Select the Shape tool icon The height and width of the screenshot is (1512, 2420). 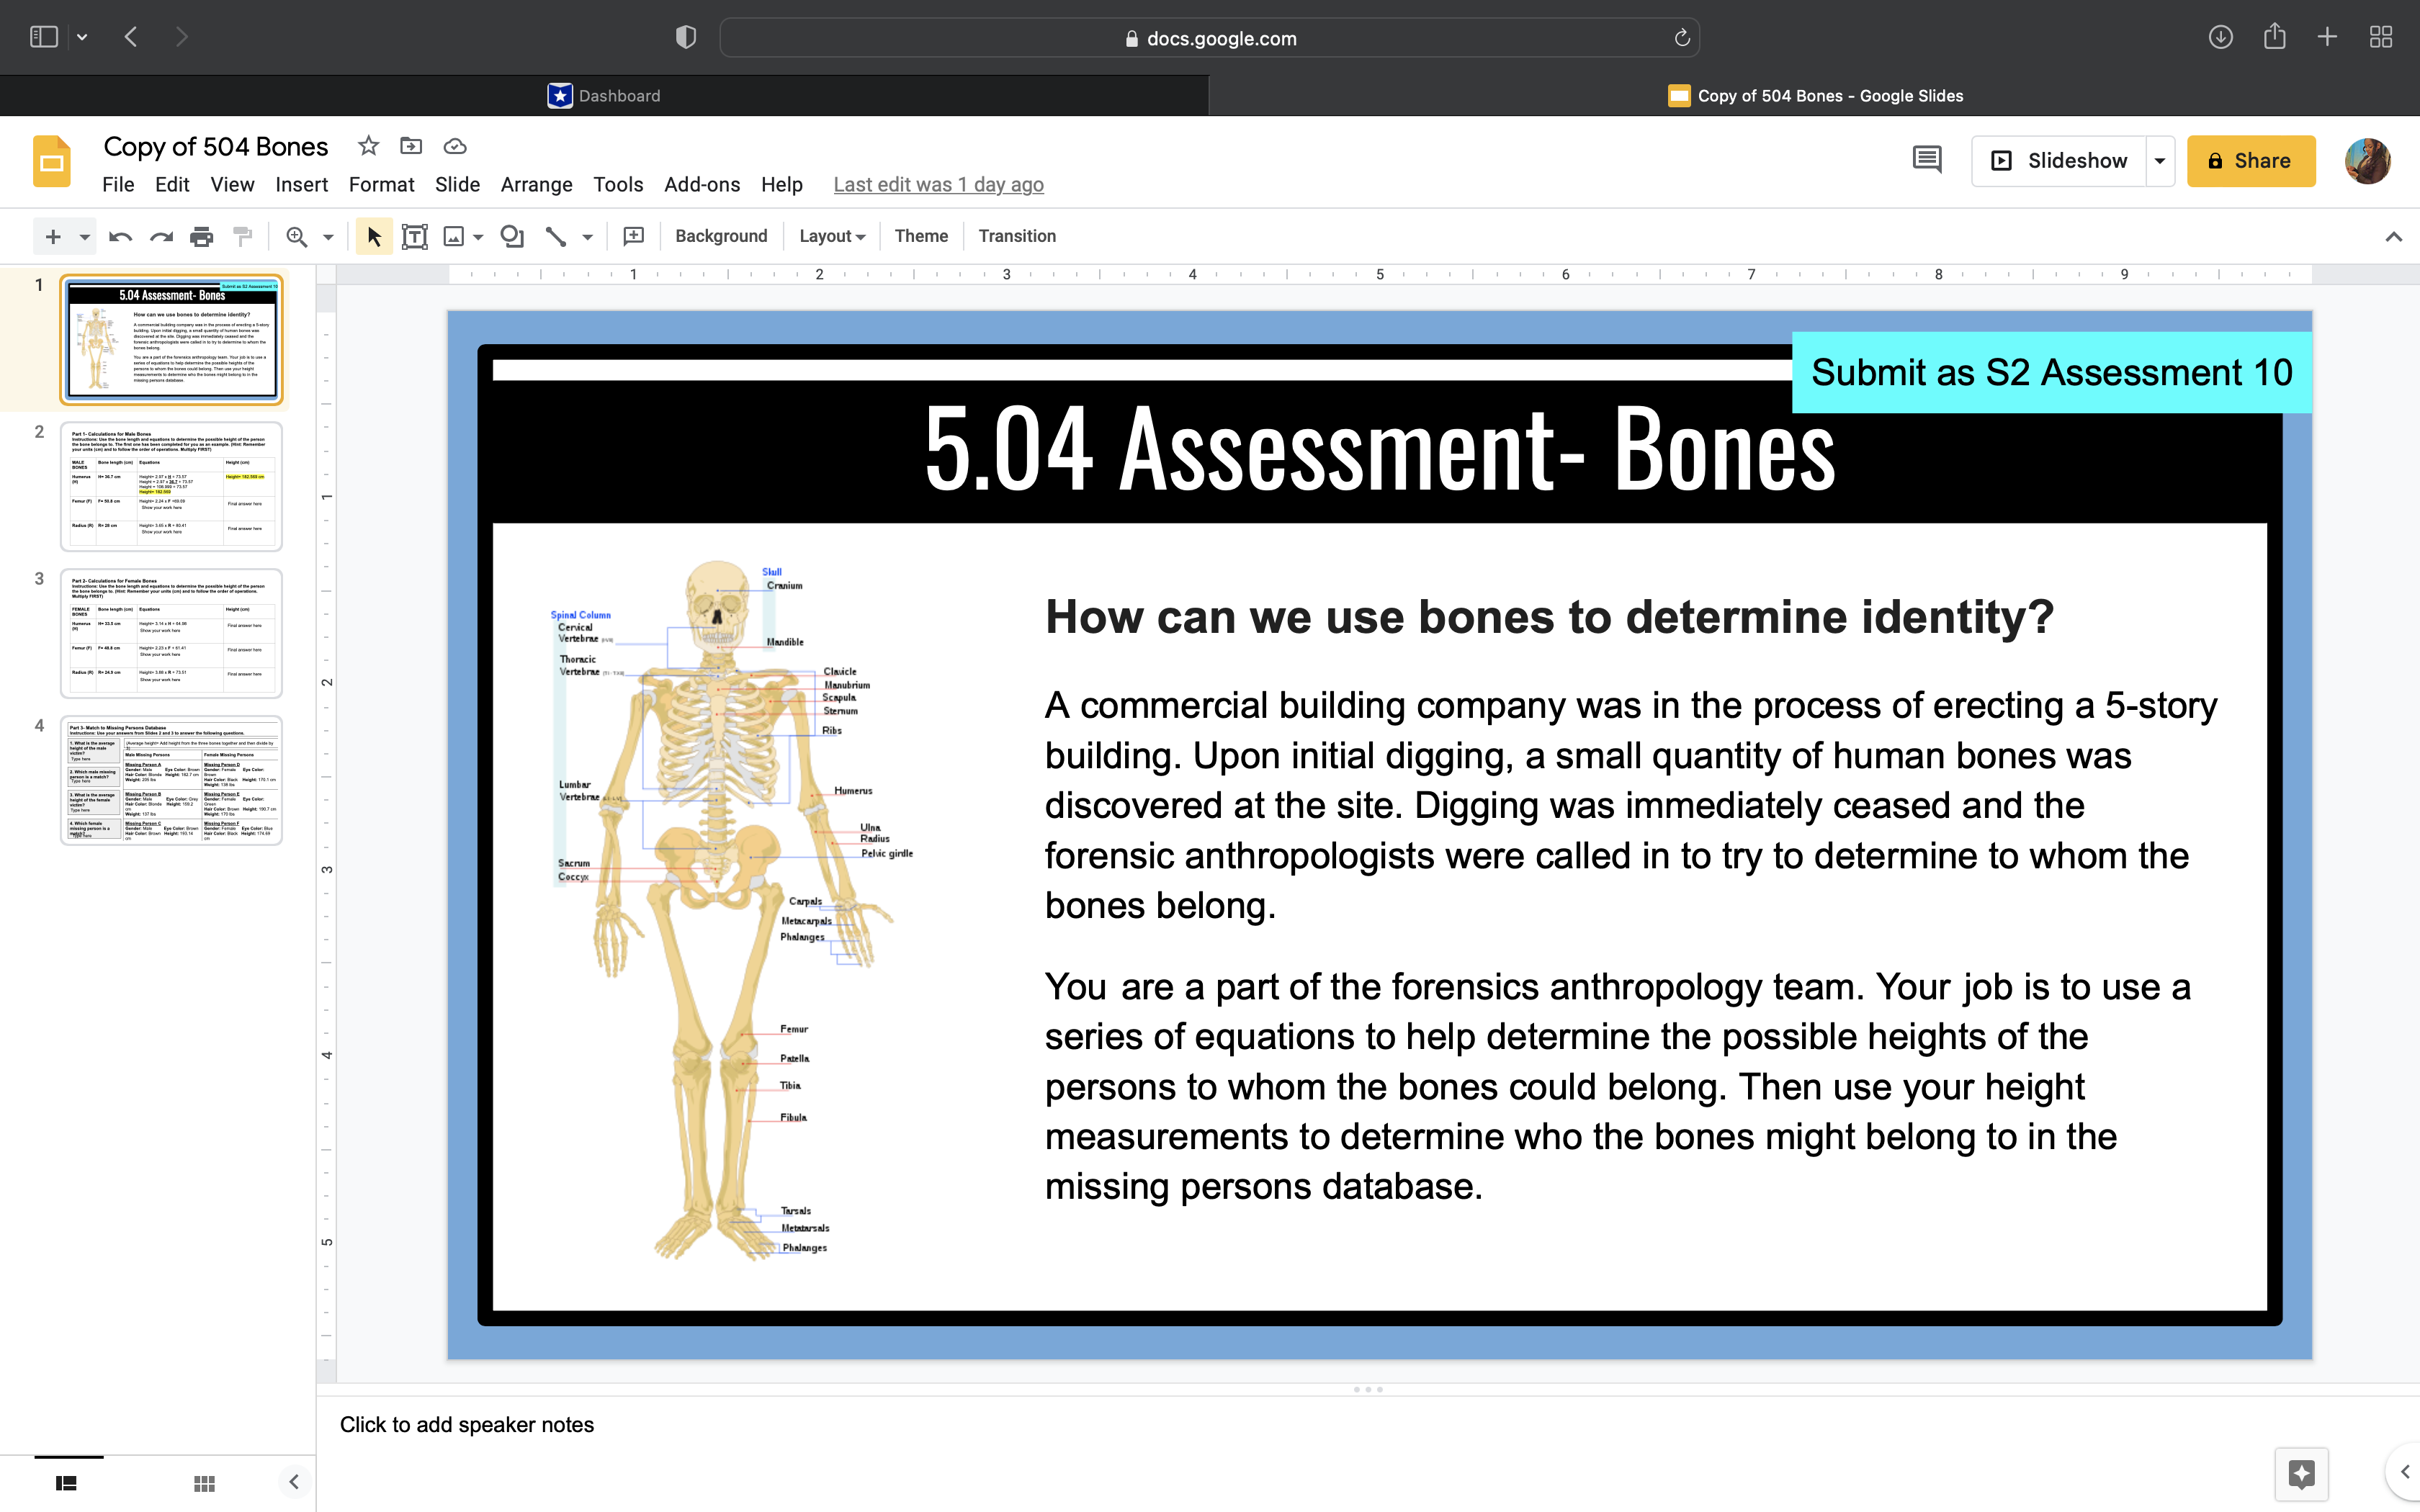[x=512, y=236]
